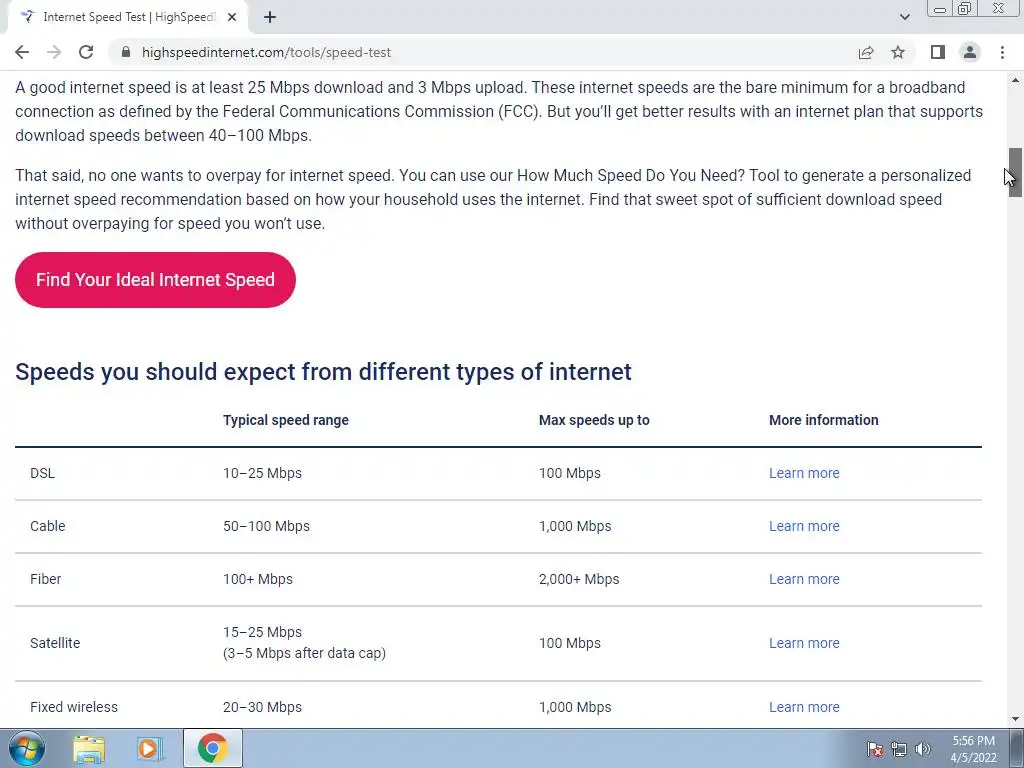
Task: Select Fixed wireless '1,000 Mbps' max speed
Action: [575, 707]
